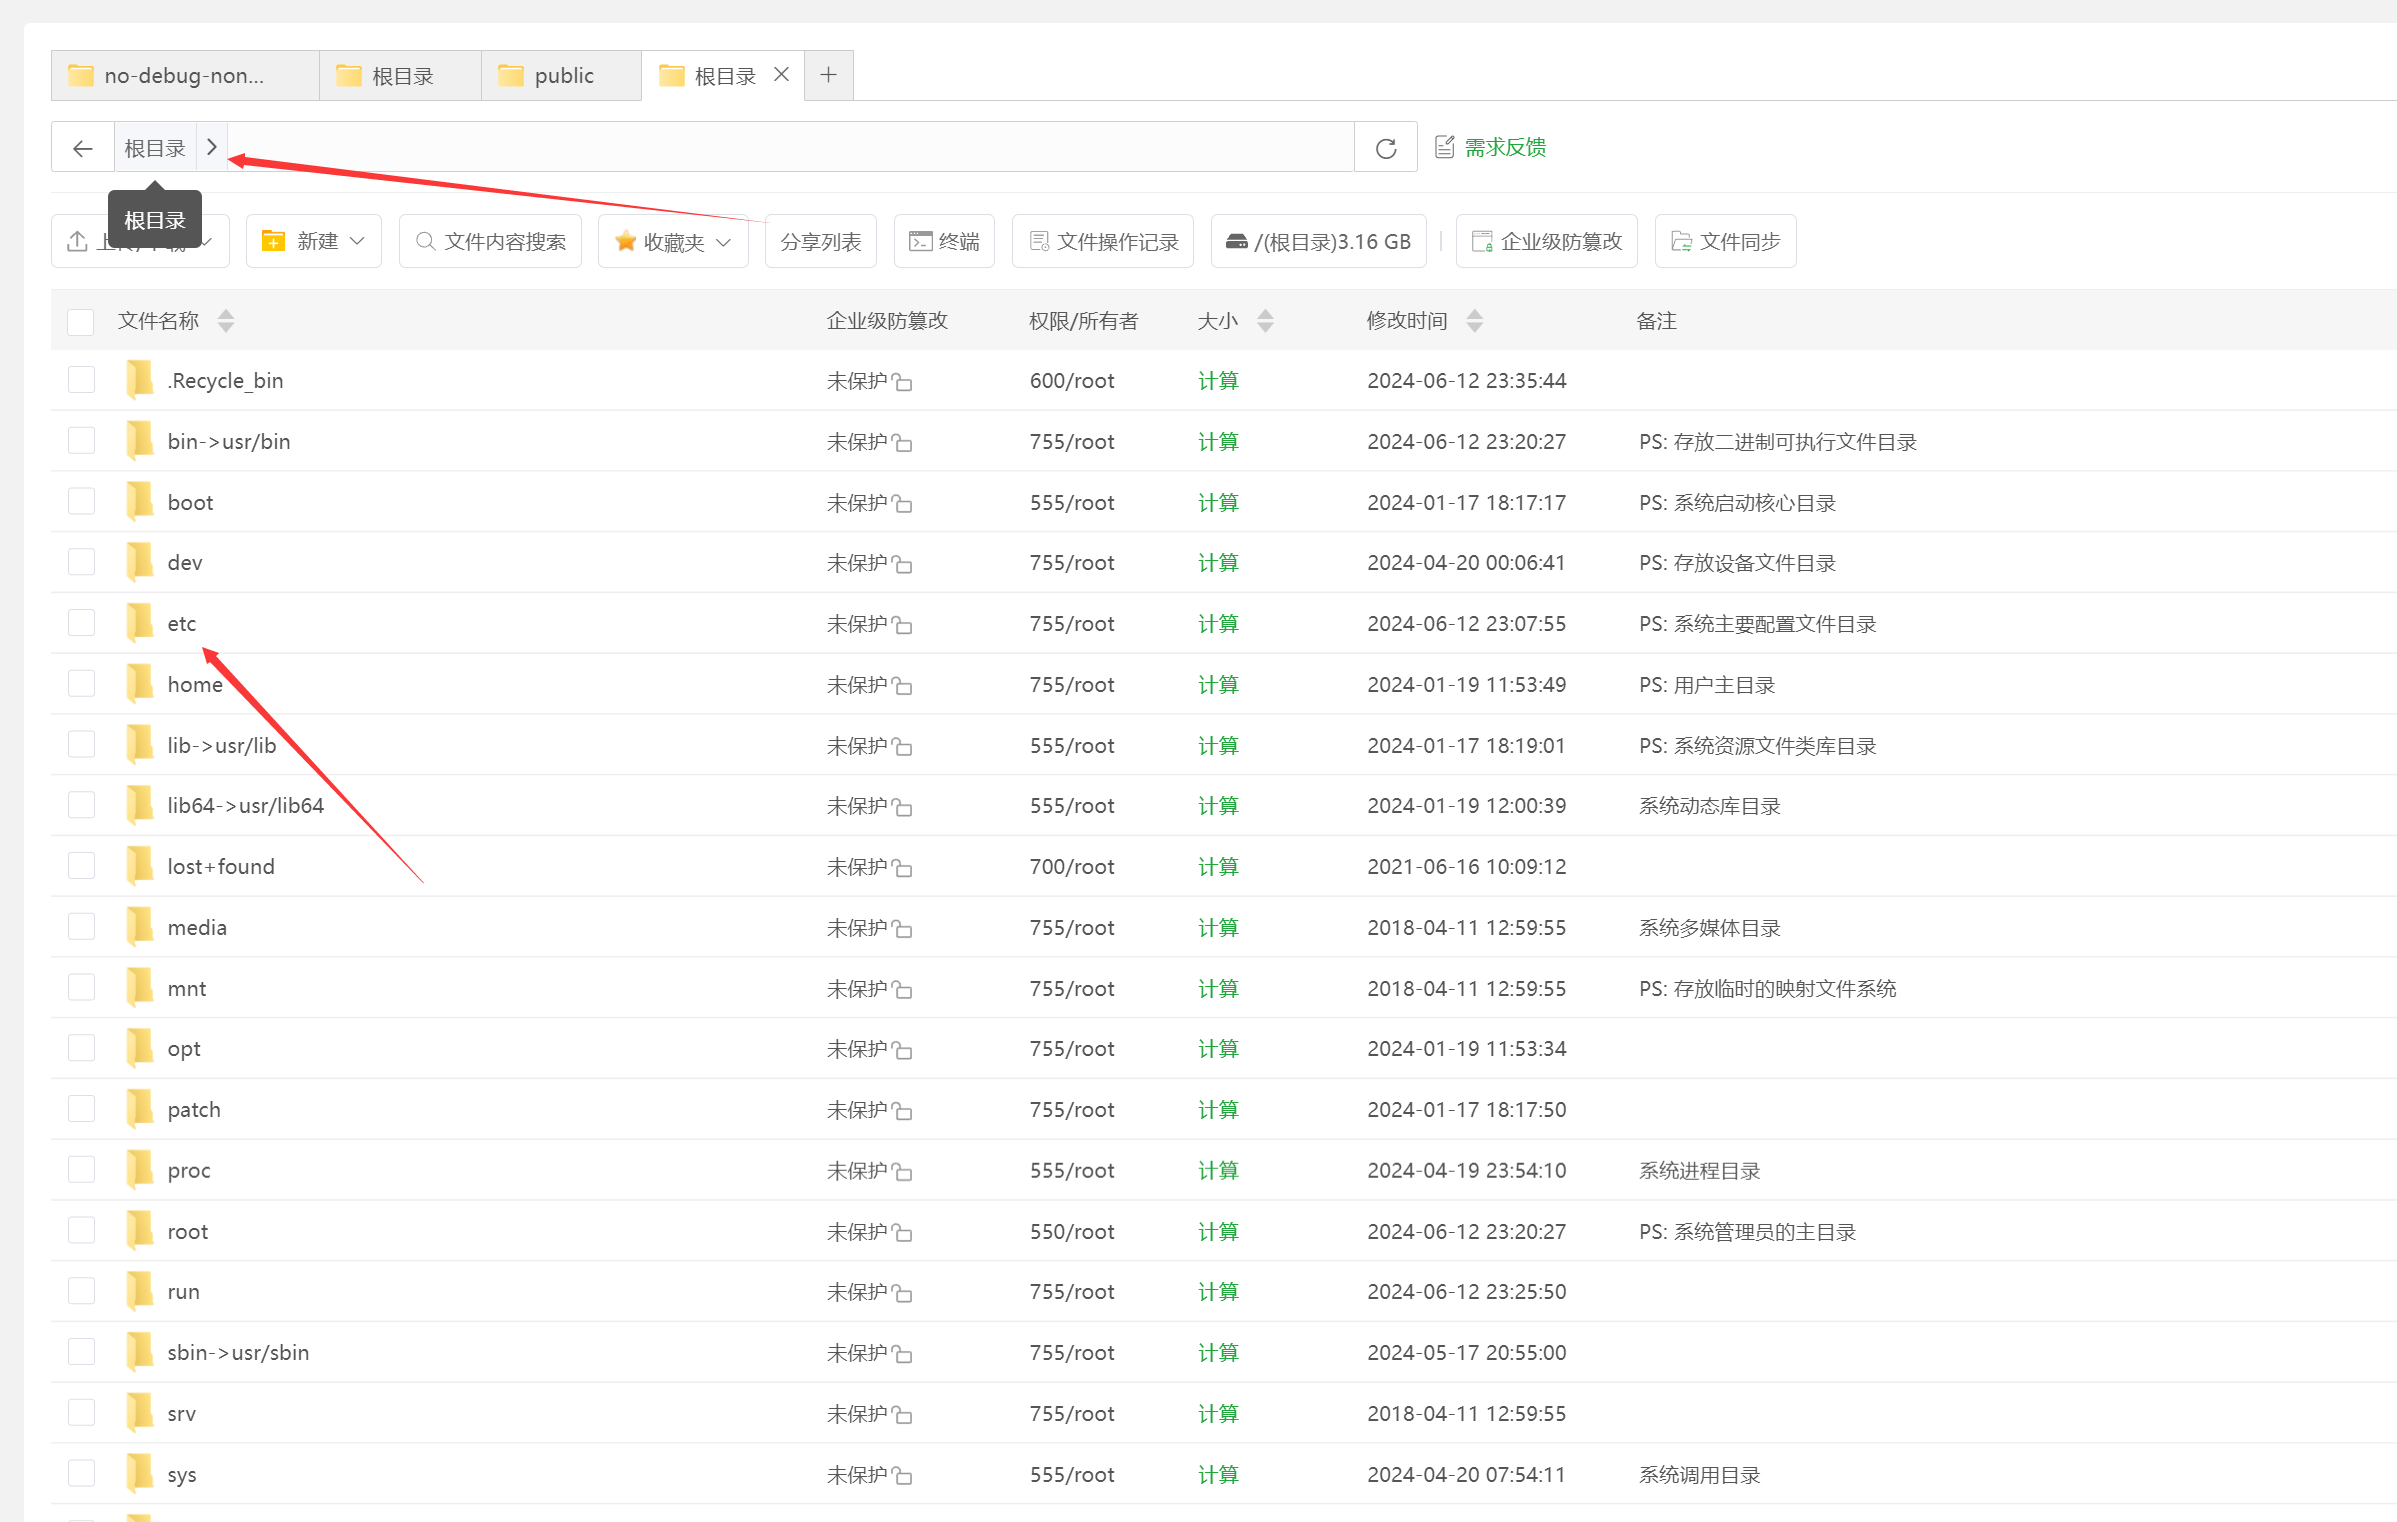Switch to the first 根目录 tab
This screenshot has height=1522, width=2397.
pyautogui.click(x=400, y=76)
